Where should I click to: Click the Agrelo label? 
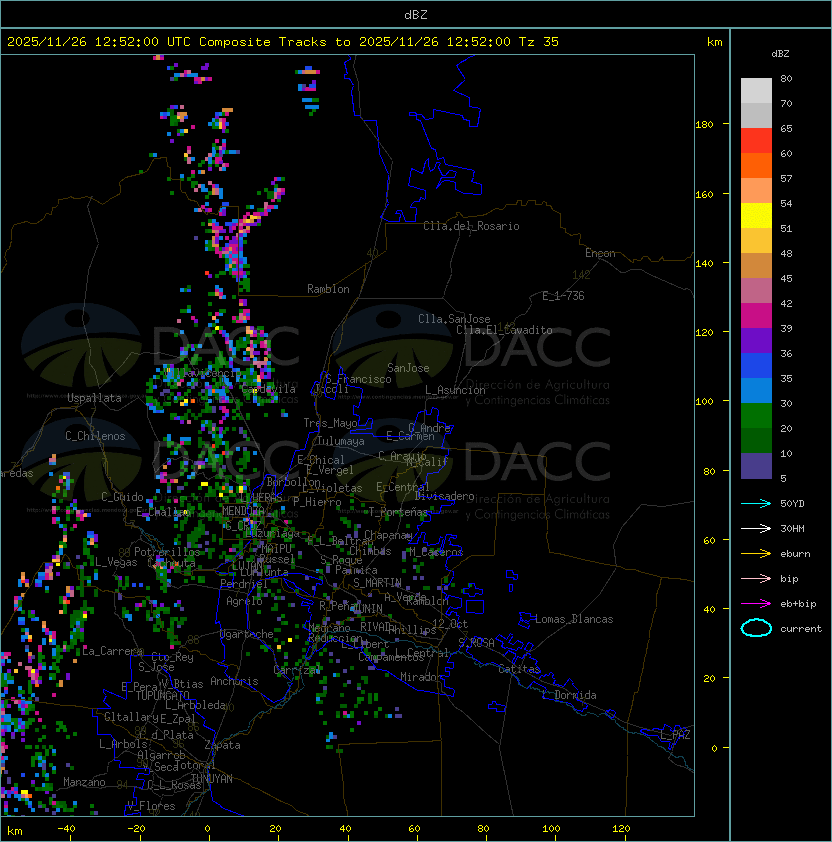click(x=244, y=601)
